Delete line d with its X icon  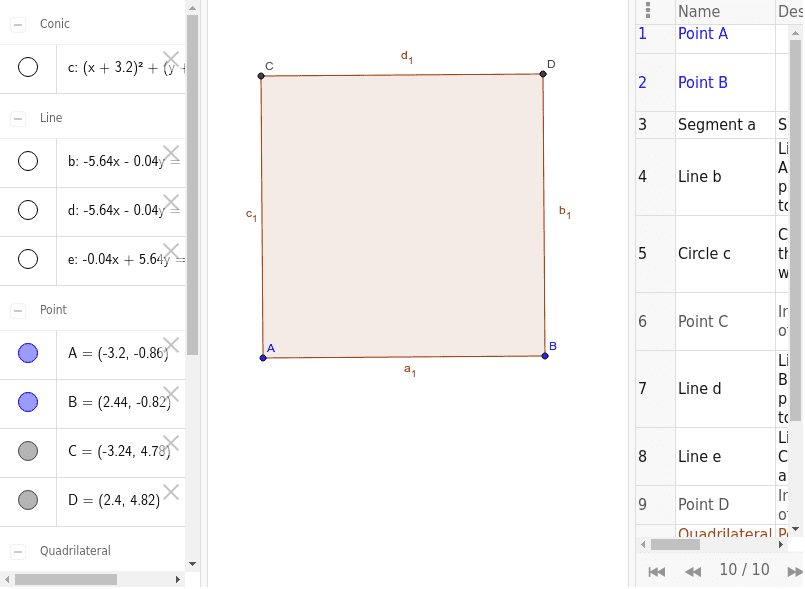point(171,202)
